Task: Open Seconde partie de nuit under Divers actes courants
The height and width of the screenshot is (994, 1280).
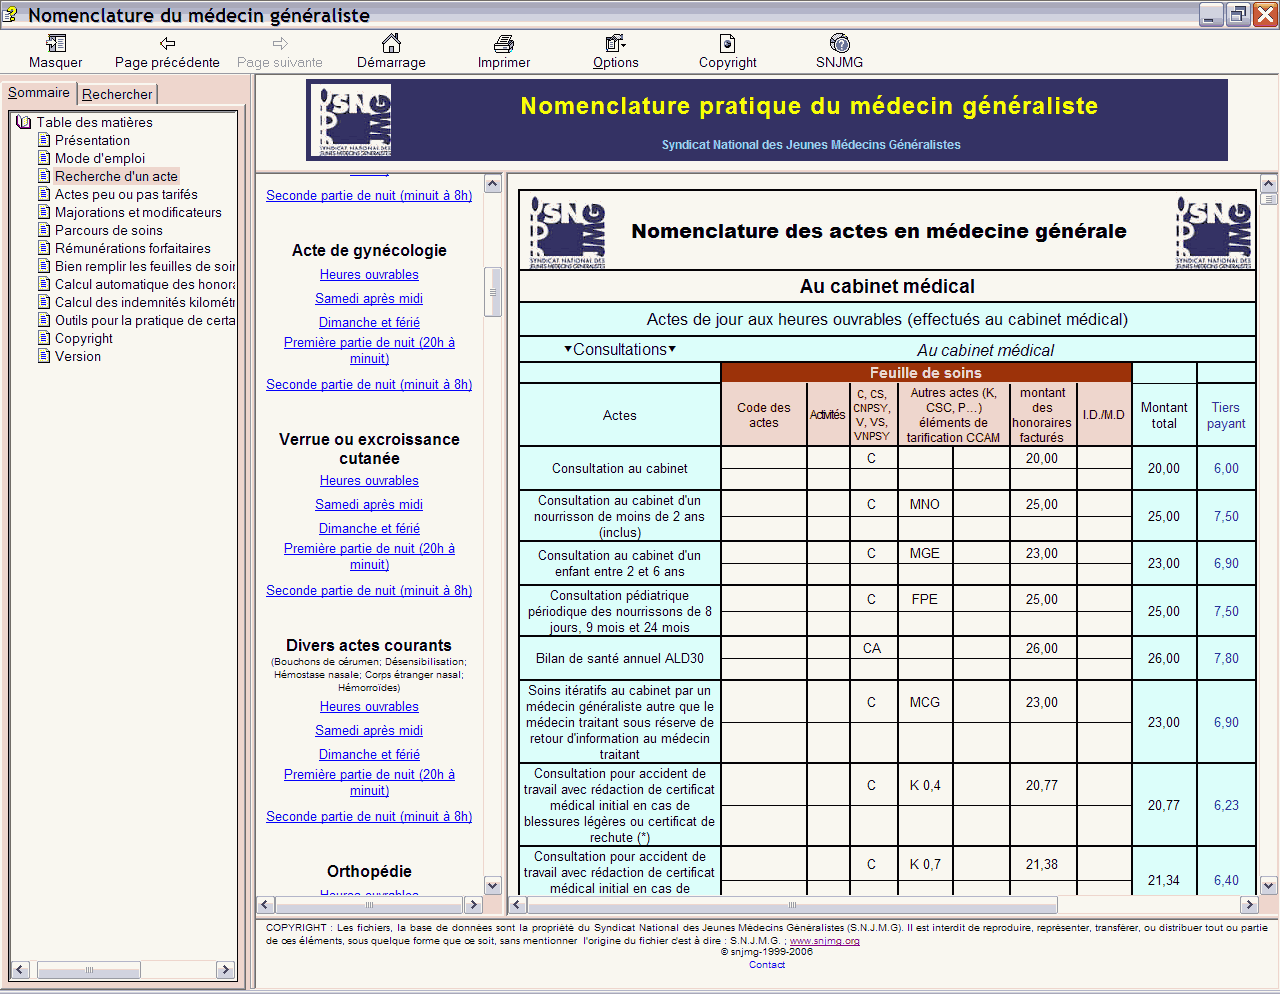Action: point(369,816)
